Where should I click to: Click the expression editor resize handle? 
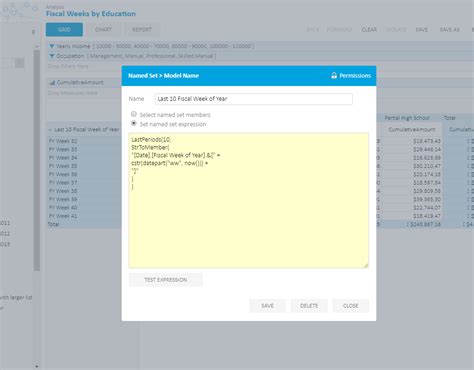[366, 265]
